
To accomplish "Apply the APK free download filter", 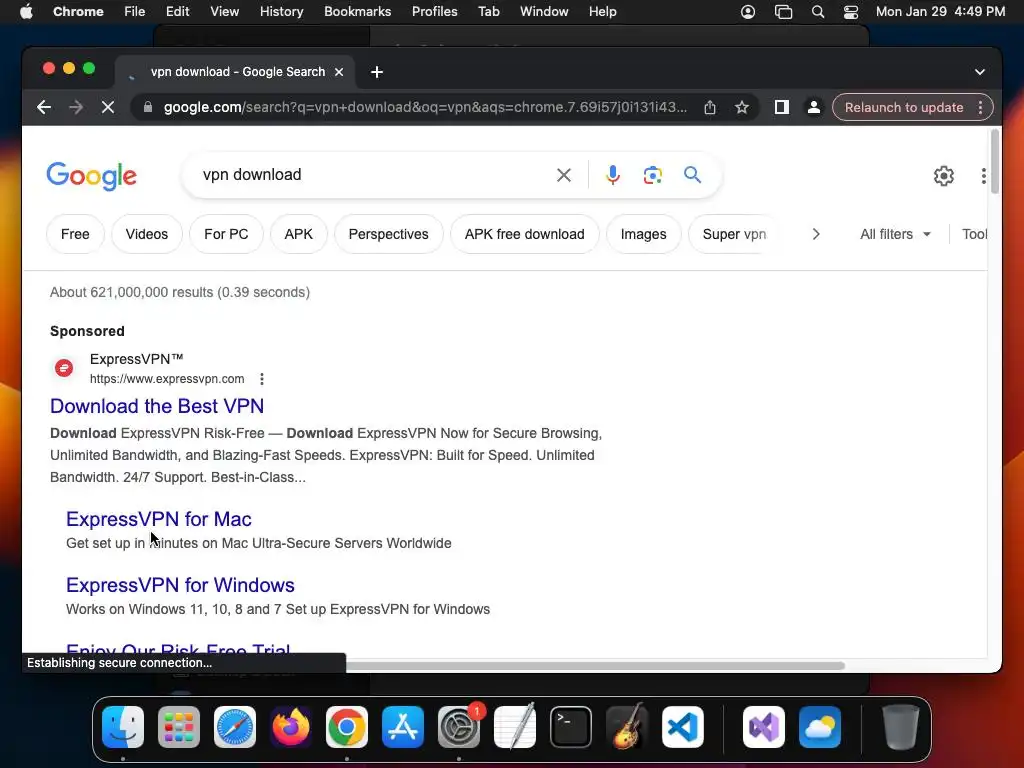I will (x=524, y=234).
